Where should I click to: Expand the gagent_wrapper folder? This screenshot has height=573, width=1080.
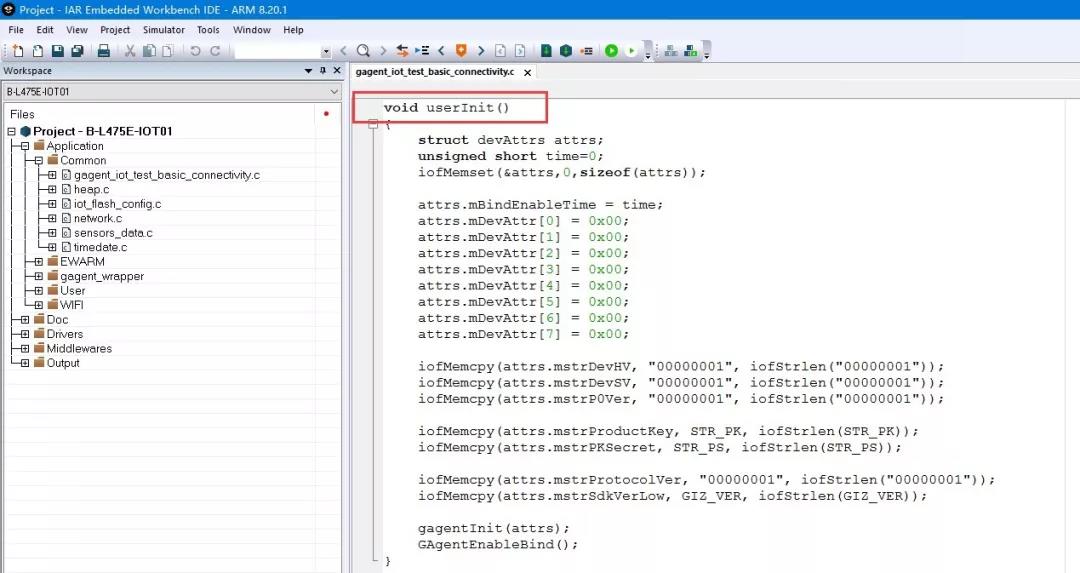click(39, 276)
